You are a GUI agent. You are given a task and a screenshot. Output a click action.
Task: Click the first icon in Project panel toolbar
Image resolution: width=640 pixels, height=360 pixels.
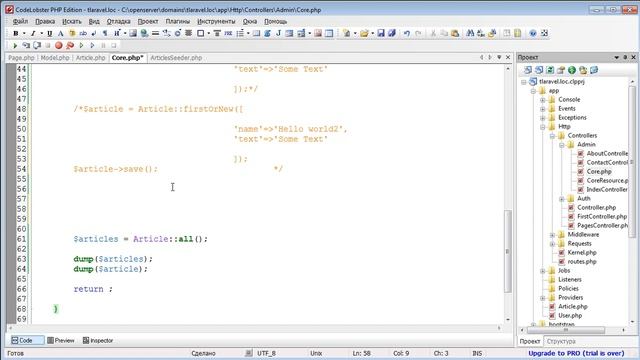tap(528, 70)
